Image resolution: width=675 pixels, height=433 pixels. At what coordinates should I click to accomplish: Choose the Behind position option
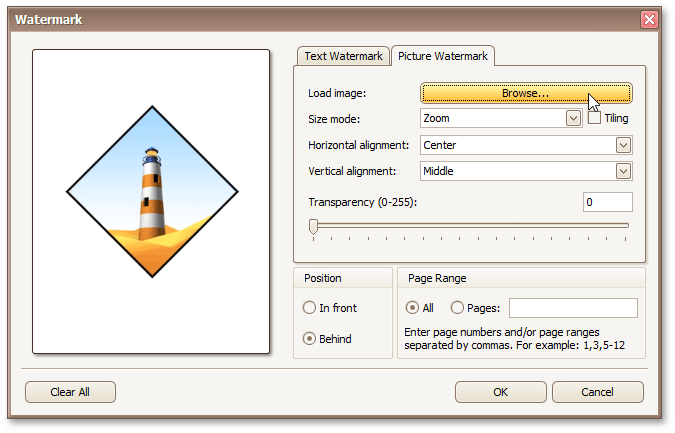pos(310,339)
